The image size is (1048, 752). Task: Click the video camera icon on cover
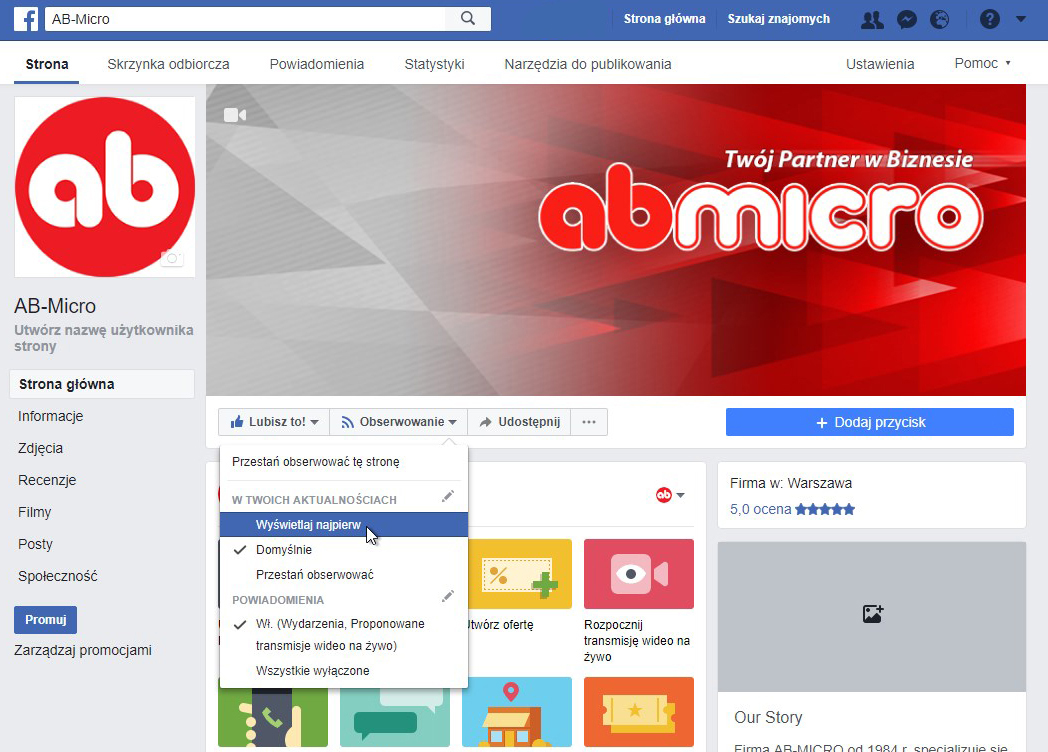pyautogui.click(x=235, y=115)
